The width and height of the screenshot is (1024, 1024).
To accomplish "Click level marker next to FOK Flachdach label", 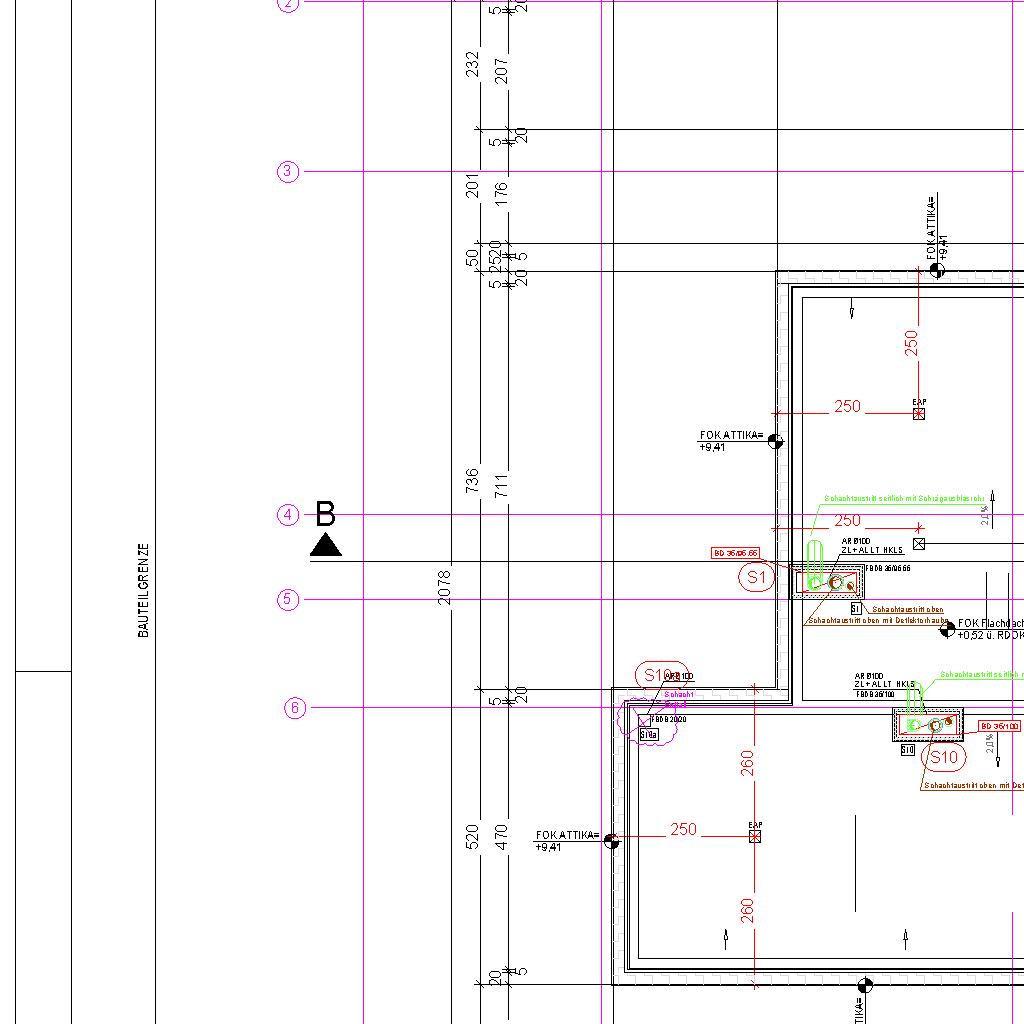I will pos(948,628).
